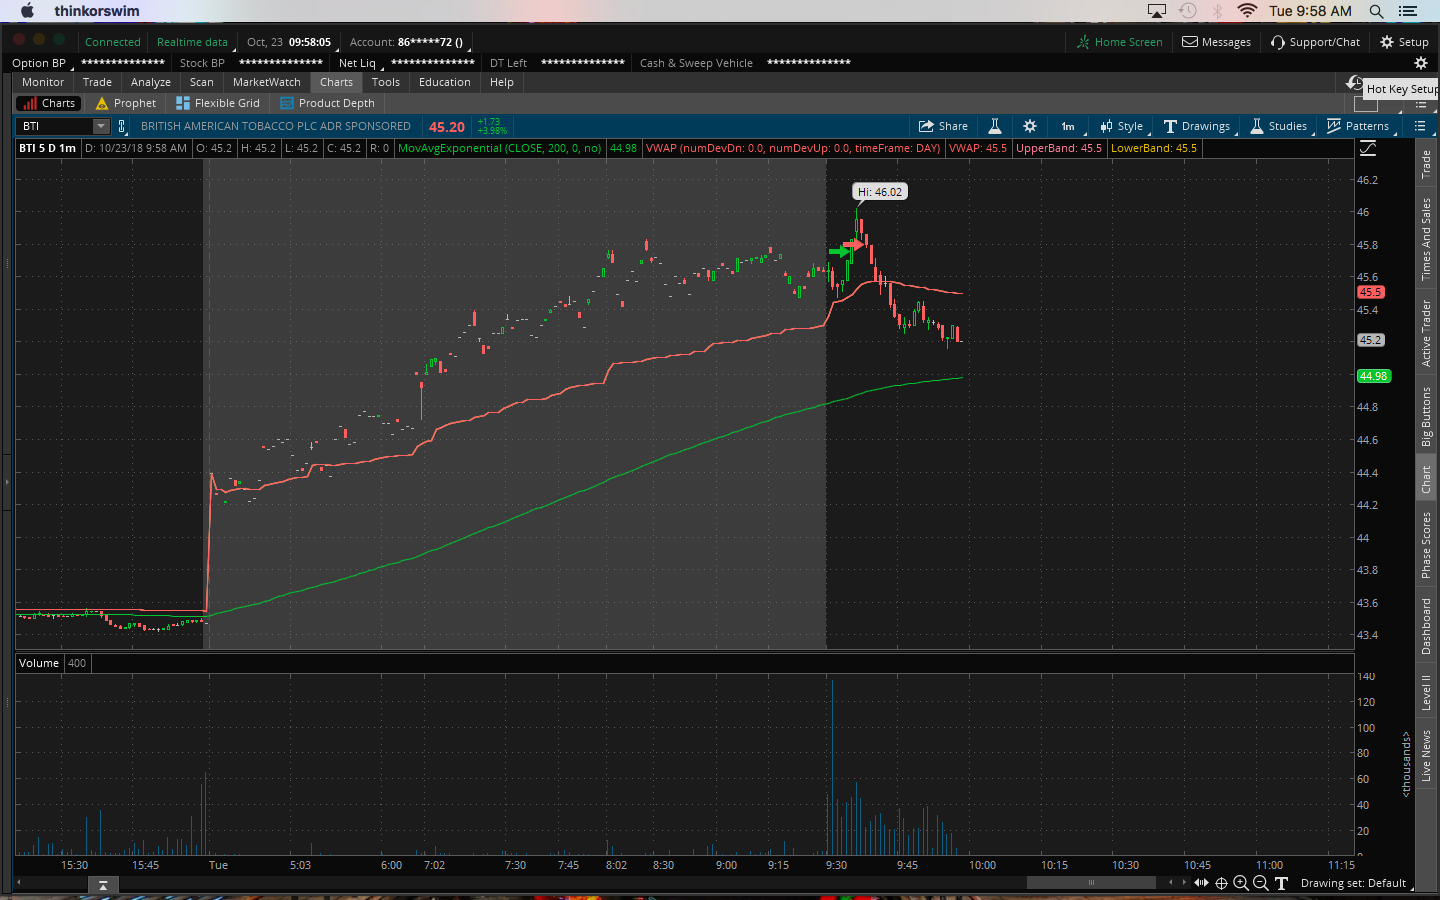Screen dimensions: 1440x900
Task: Open the Scan tab
Action: (x=202, y=82)
